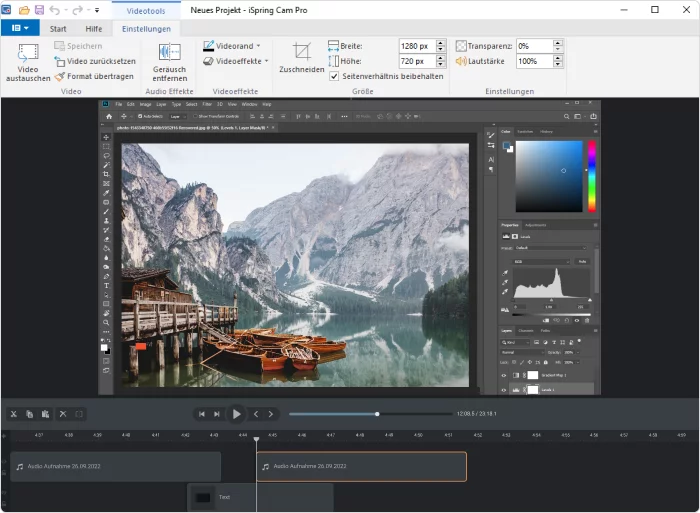Screen dimensions: 700x513
Task: Click the timeline playhead marker
Action: coord(256,439)
